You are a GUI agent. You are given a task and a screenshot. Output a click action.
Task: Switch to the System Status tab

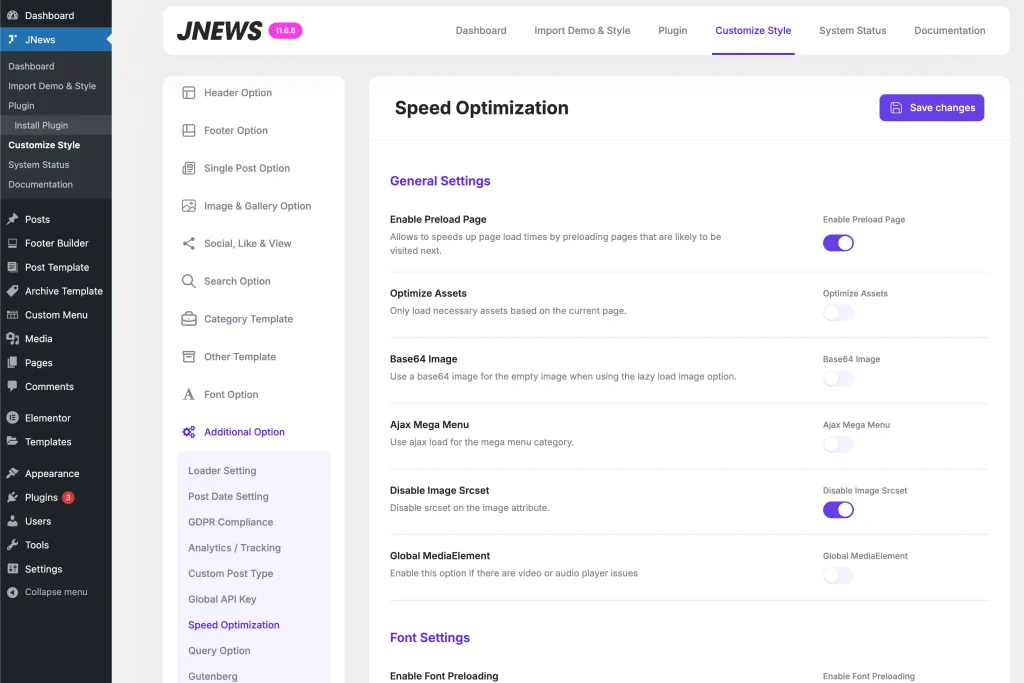(852, 30)
